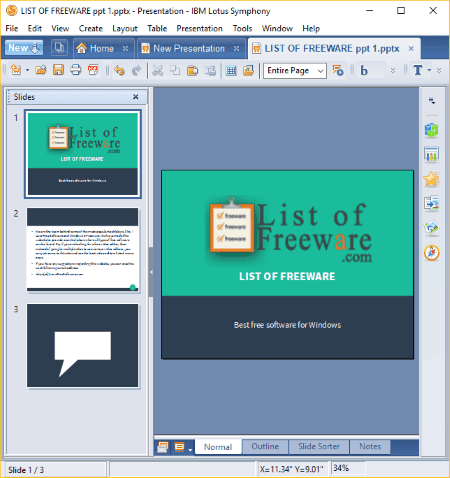Open the Presentation menu
Image resolution: width=450 pixels, height=478 pixels.
click(x=199, y=28)
